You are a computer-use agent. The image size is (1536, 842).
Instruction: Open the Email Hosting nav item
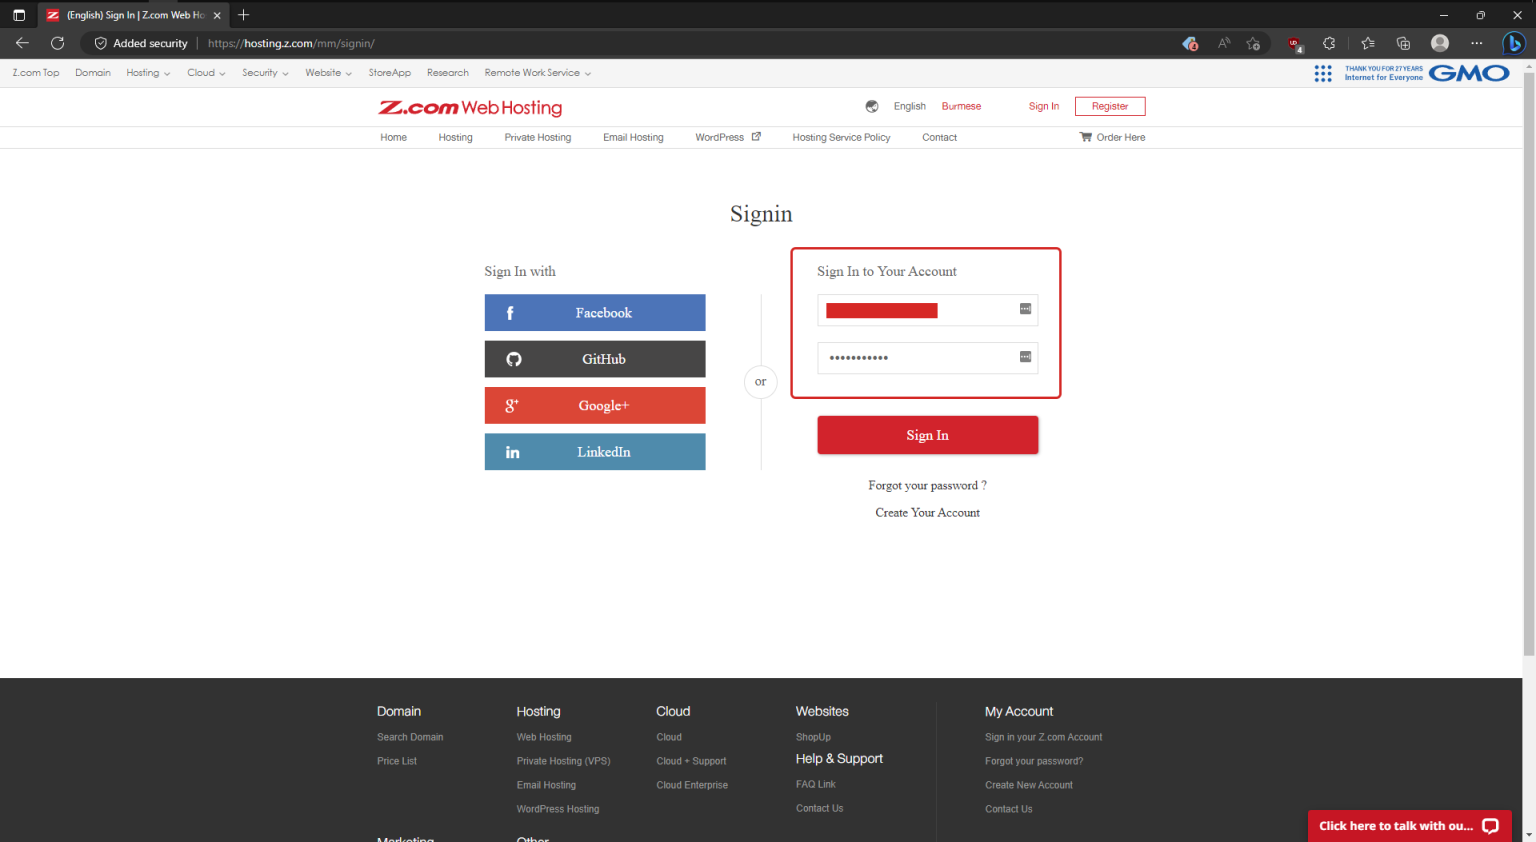click(x=633, y=137)
